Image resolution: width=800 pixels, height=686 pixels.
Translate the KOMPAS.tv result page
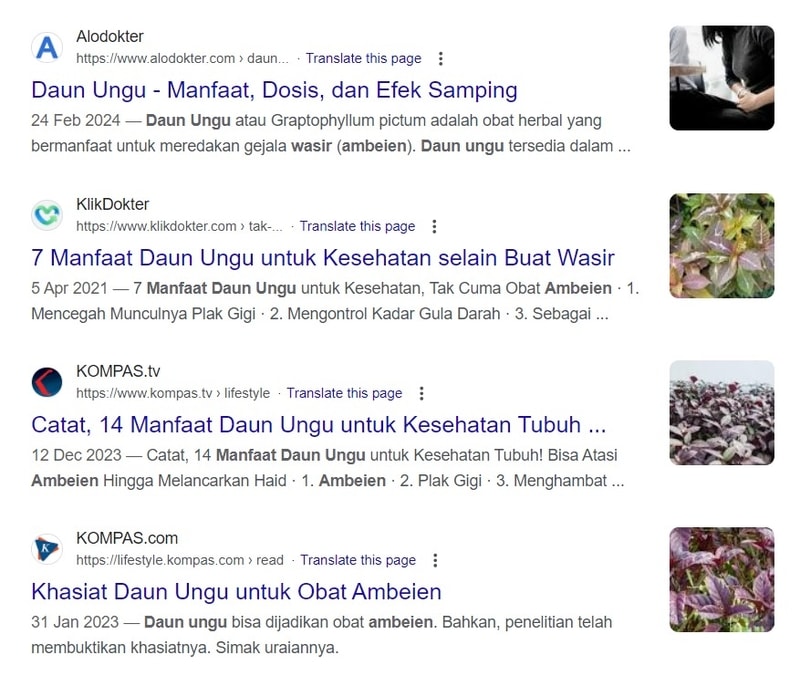344,393
